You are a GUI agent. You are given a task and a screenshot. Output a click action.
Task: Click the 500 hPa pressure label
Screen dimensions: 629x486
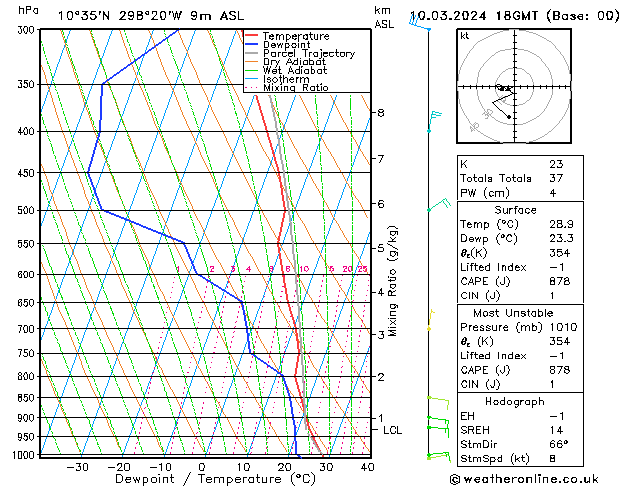(28, 211)
